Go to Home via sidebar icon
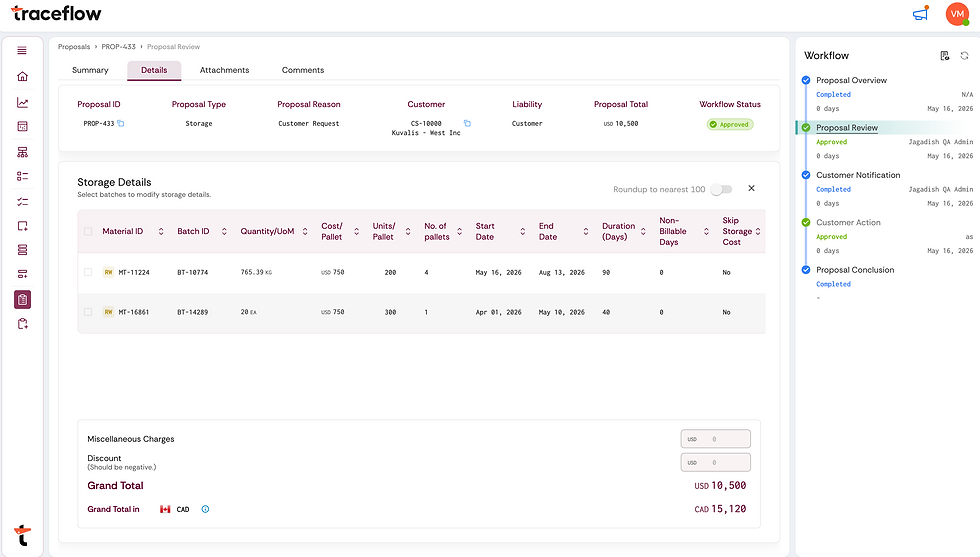Viewport: 980px width, 557px height. [22, 76]
